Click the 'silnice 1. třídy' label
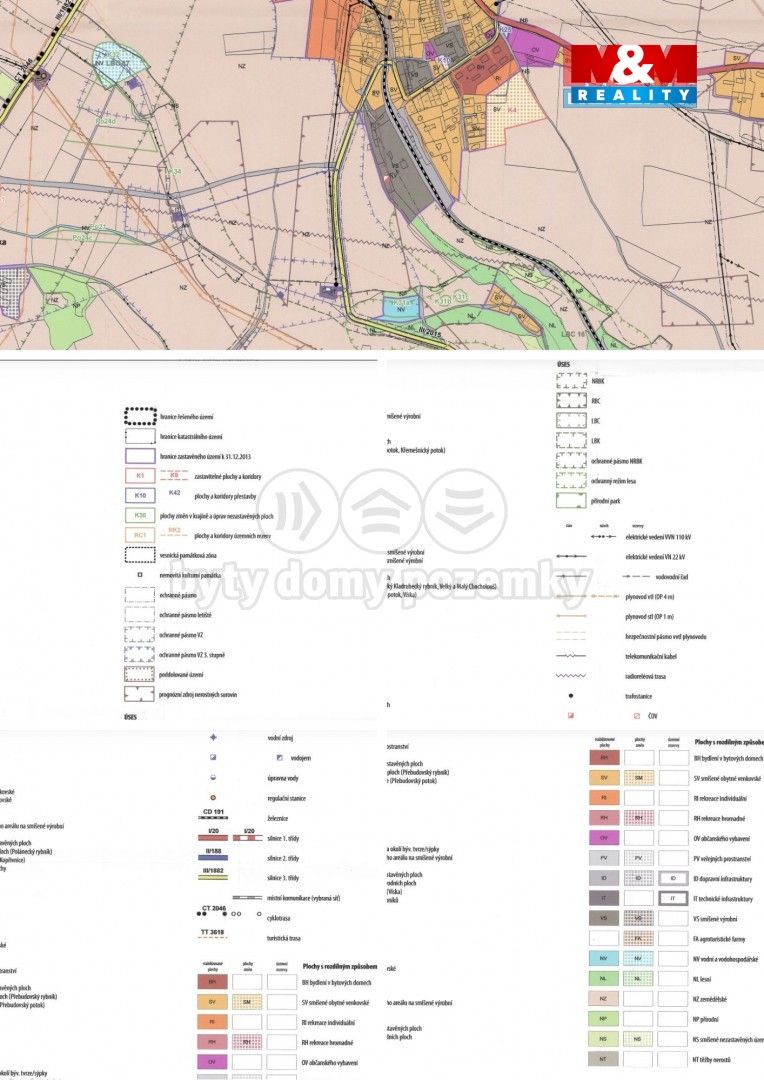Image resolution: width=764 pixels, height=1080 pixels. click(283, 839)
